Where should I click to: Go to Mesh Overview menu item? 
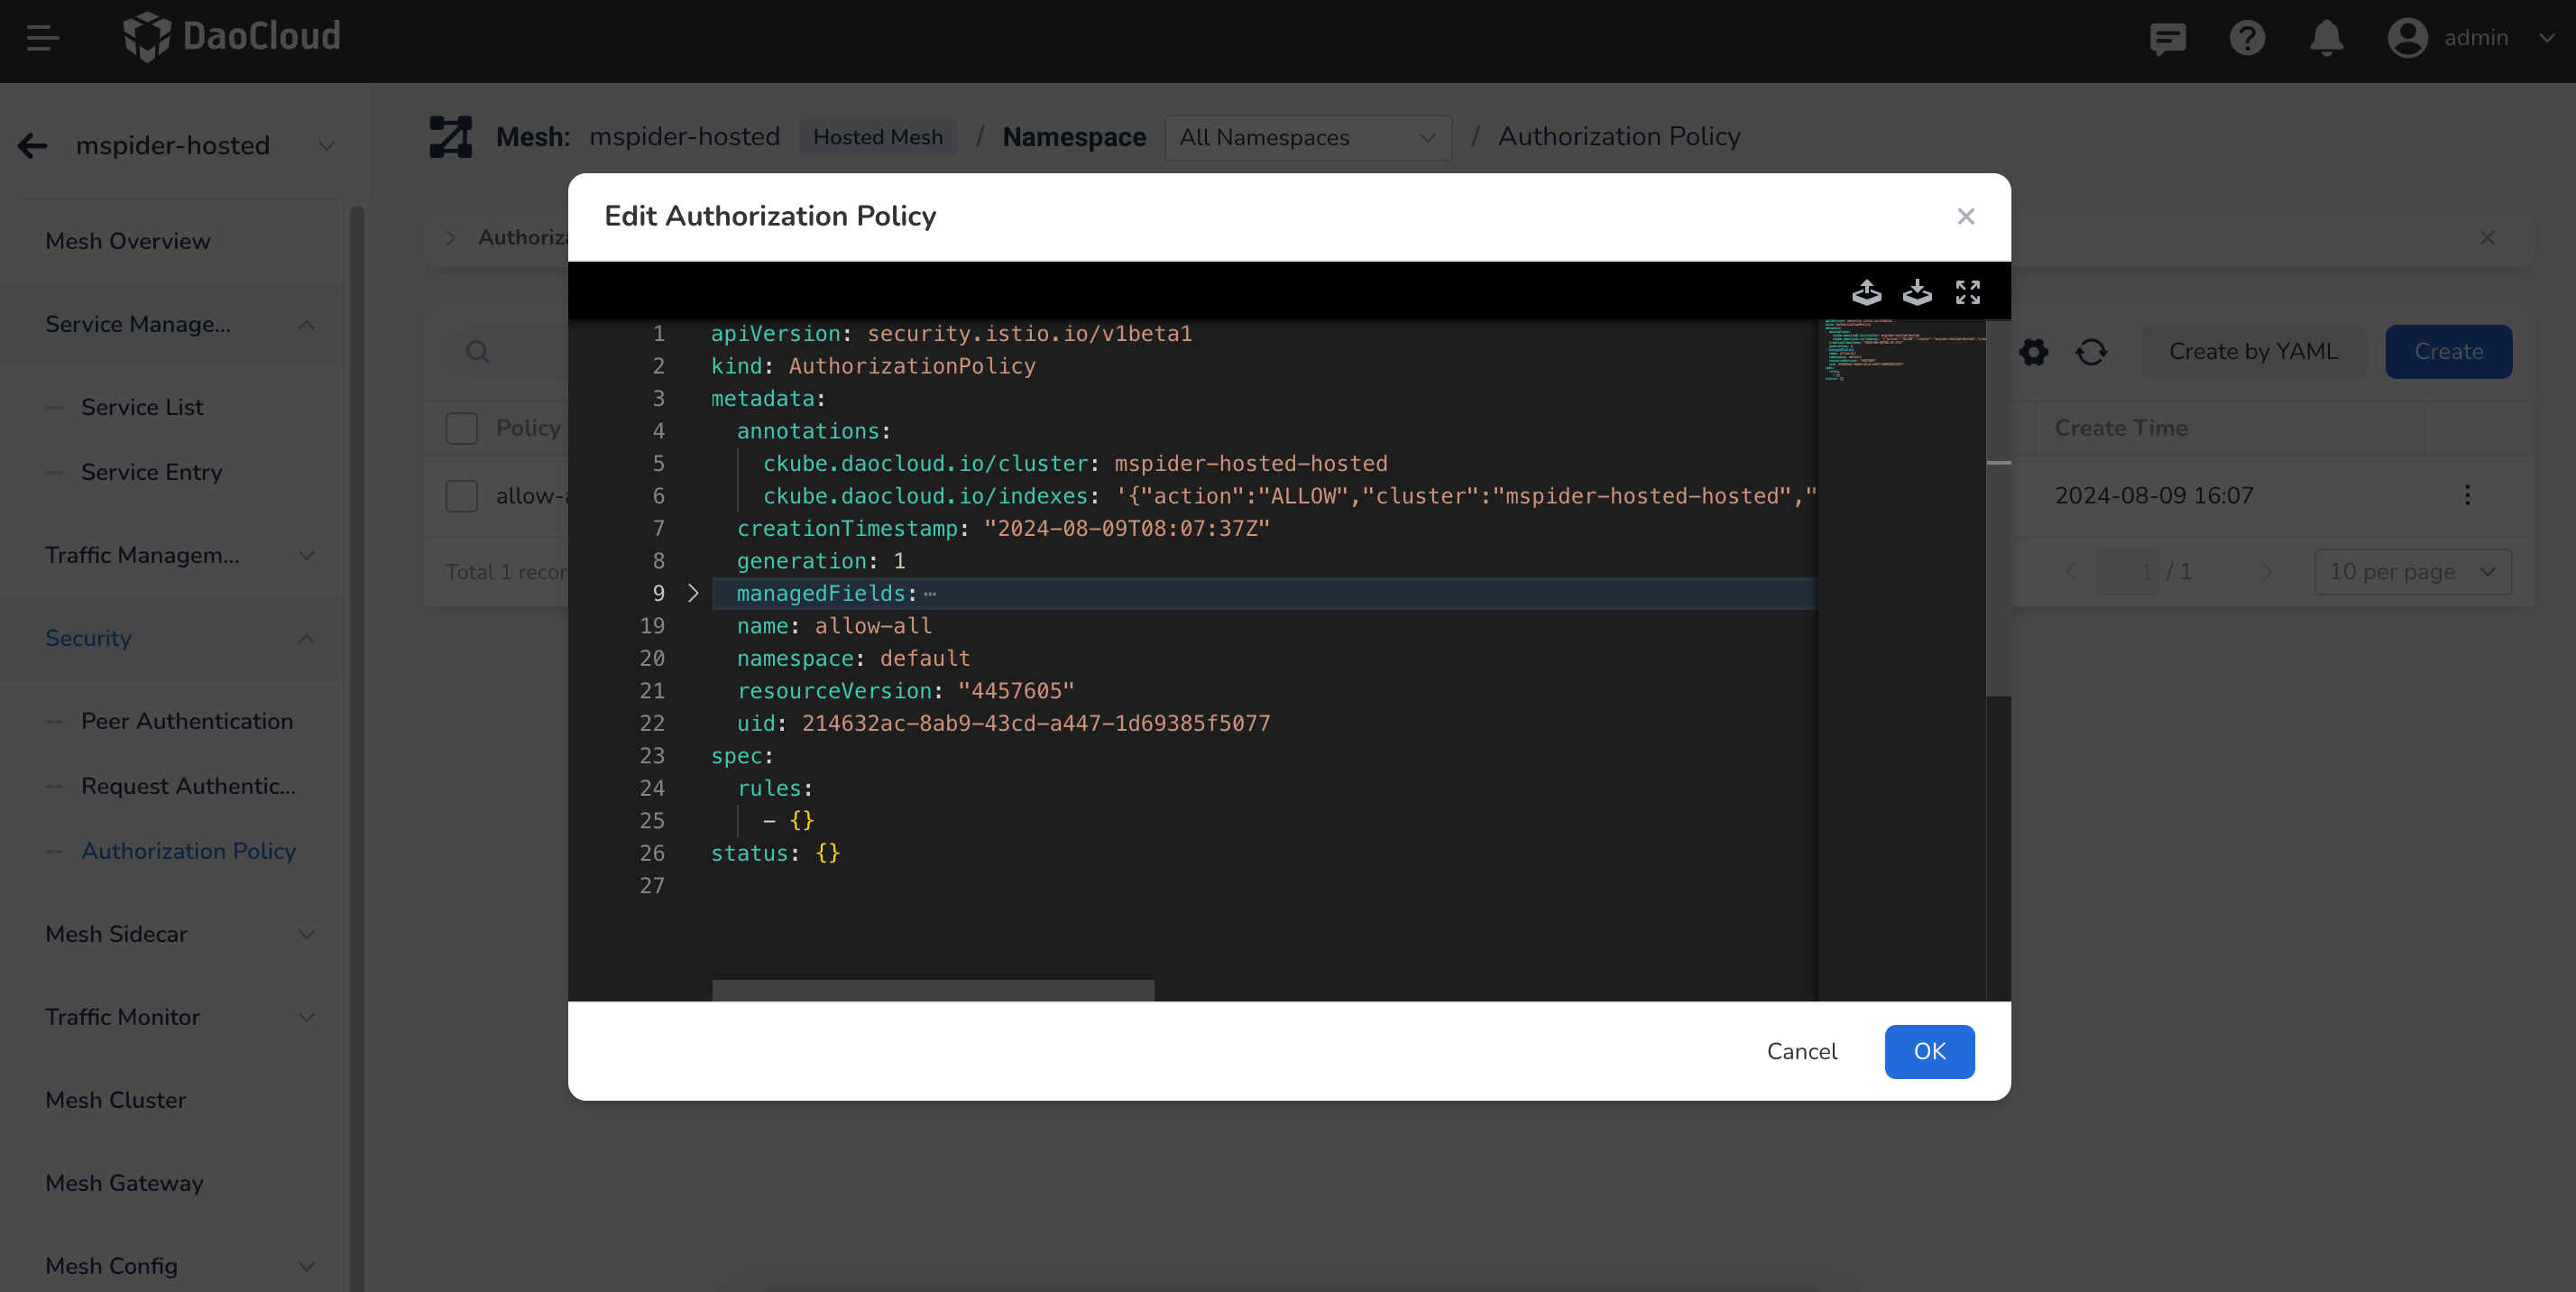pyautogui.click(x=128, y=241)
